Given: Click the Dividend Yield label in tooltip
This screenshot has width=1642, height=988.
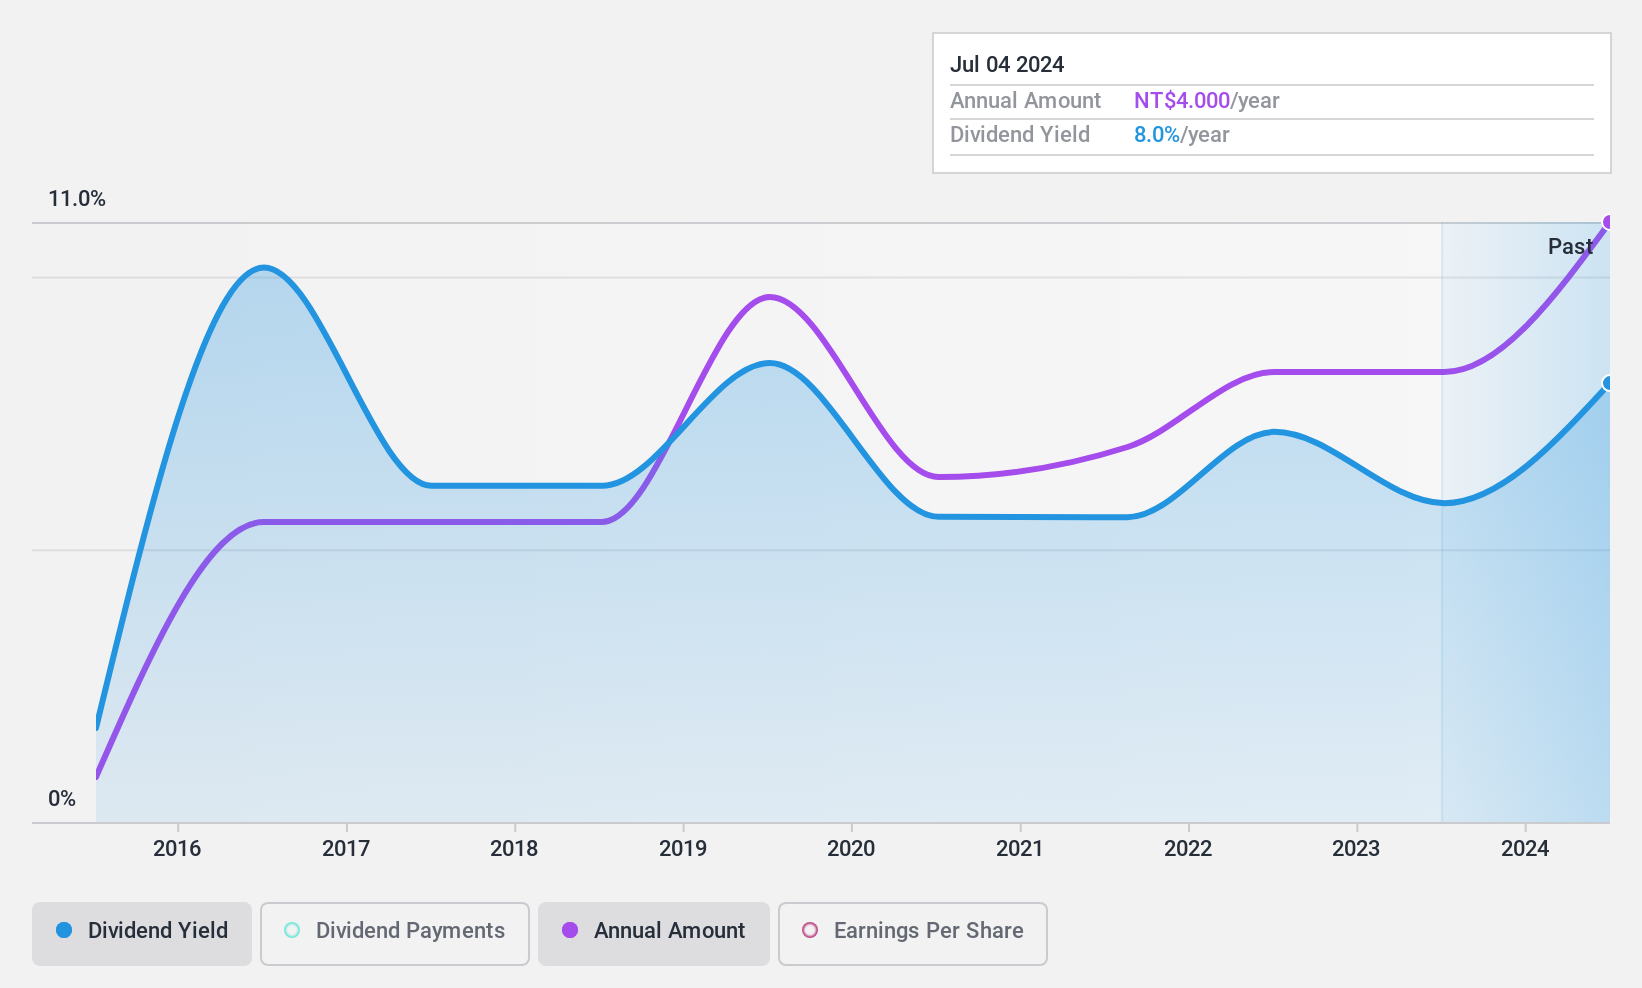Looking at the screenshot, I should [x=1020, y=135].
